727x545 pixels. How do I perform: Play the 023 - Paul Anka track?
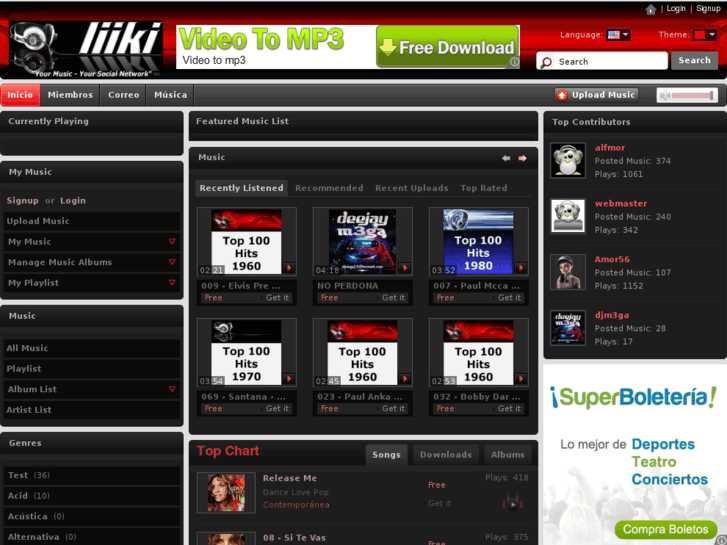(405, 379)
